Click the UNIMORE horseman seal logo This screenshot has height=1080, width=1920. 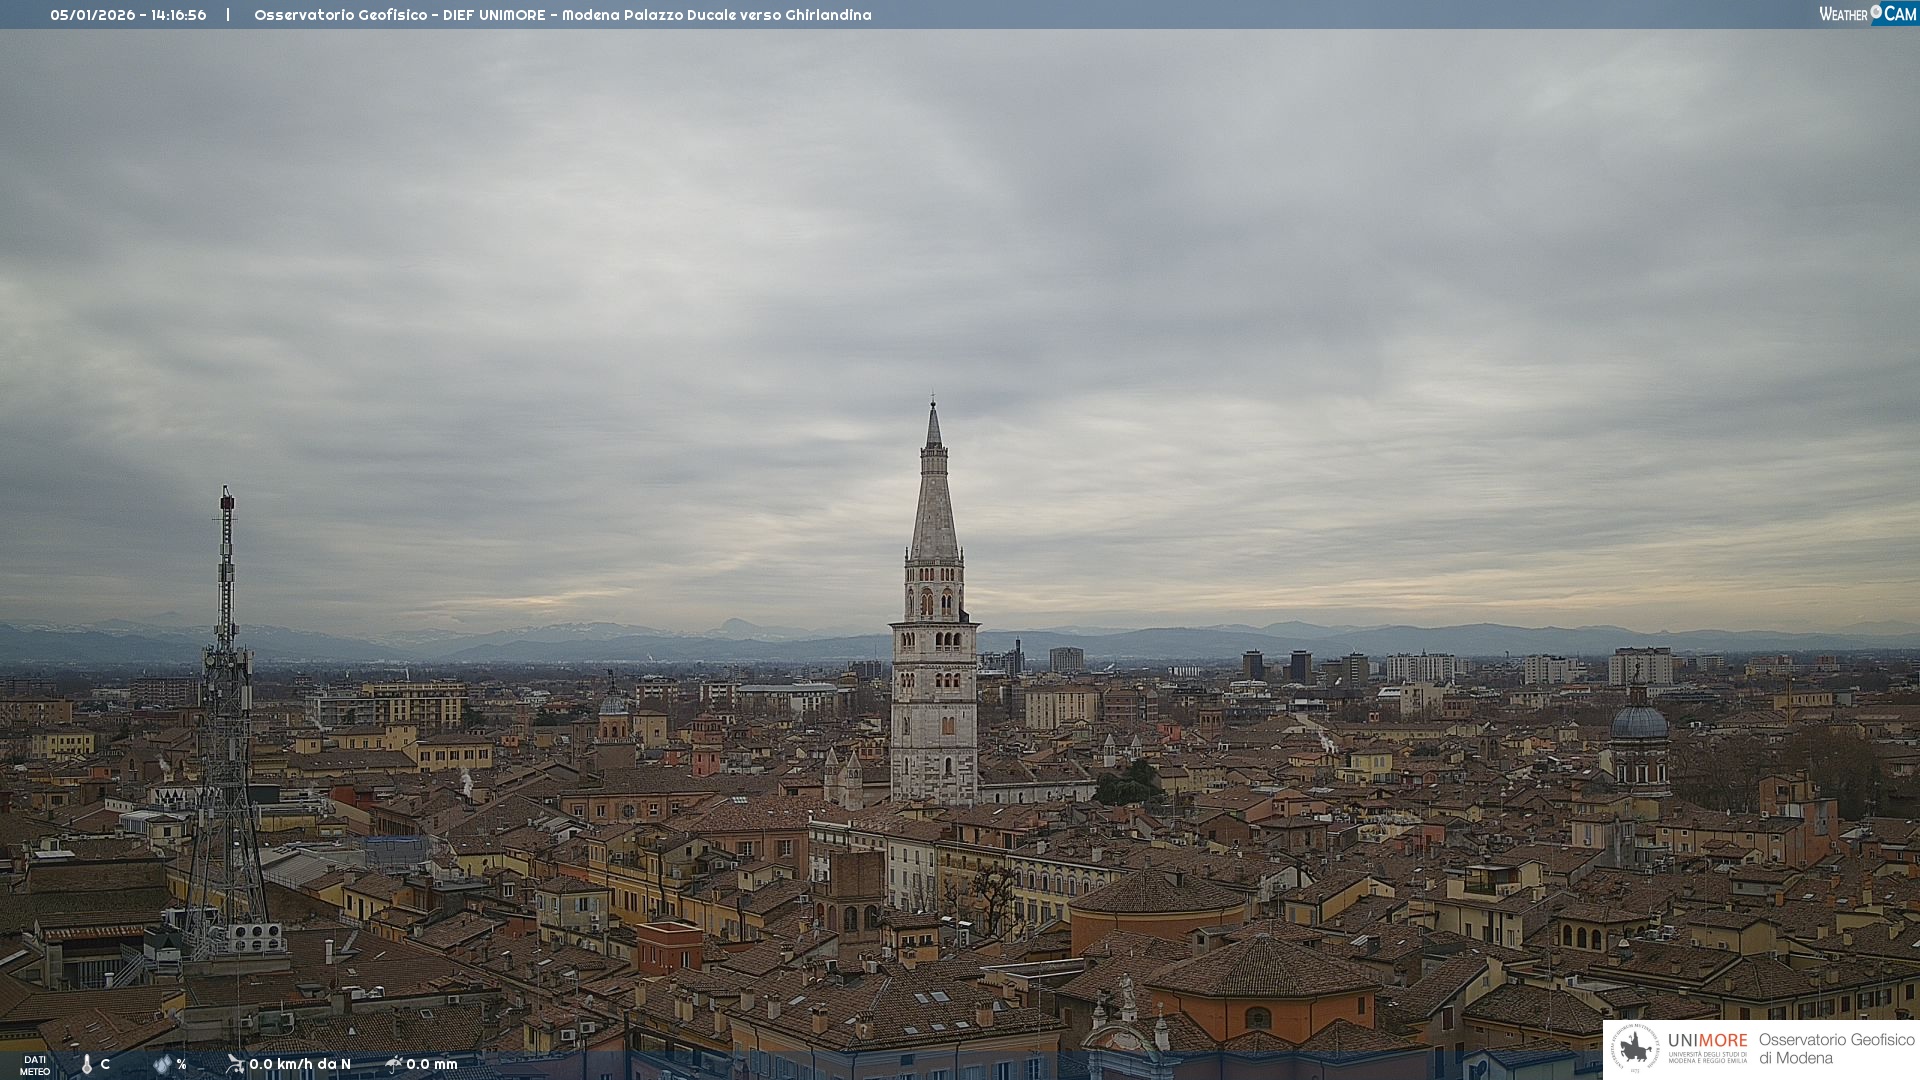[1635, 1048]
